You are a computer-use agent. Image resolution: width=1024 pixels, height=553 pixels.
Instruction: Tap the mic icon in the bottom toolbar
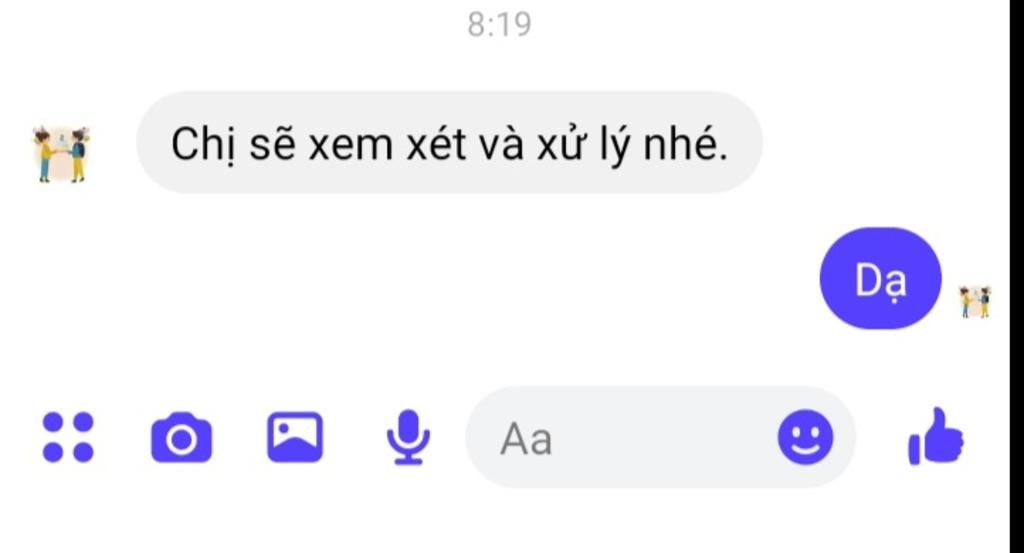(408, 437)
